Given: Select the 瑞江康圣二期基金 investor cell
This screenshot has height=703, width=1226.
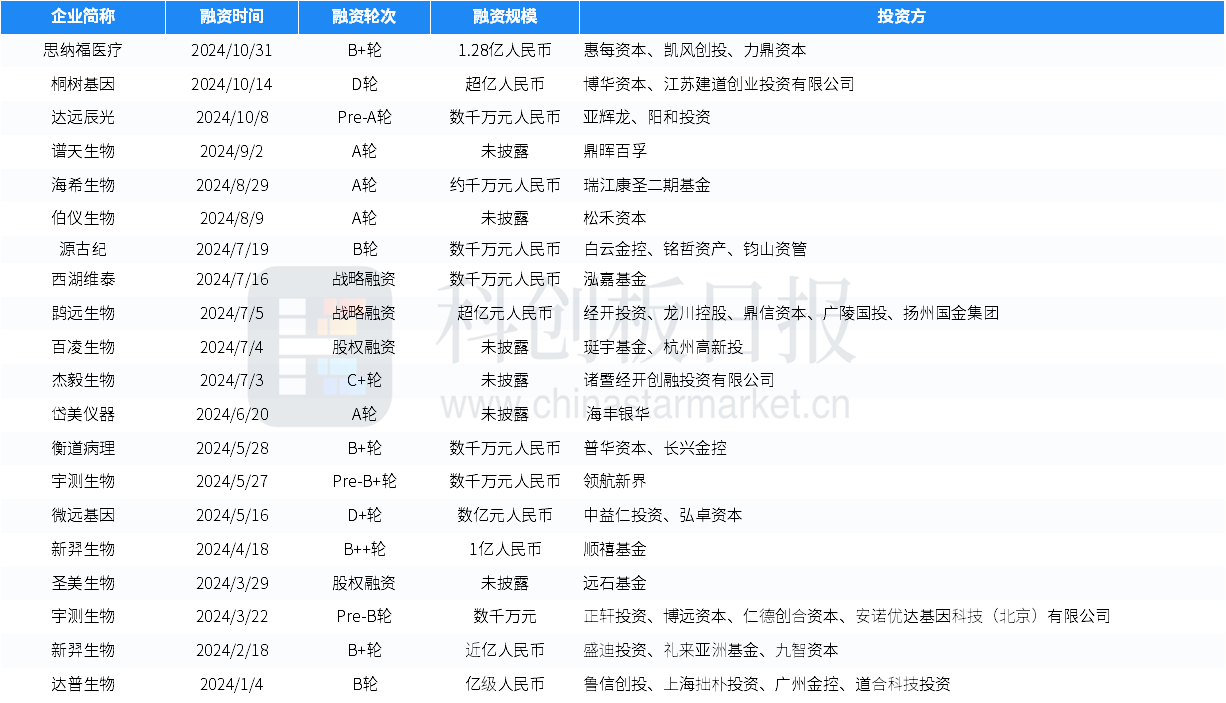Looking at the screenshot, I should 646,185.
